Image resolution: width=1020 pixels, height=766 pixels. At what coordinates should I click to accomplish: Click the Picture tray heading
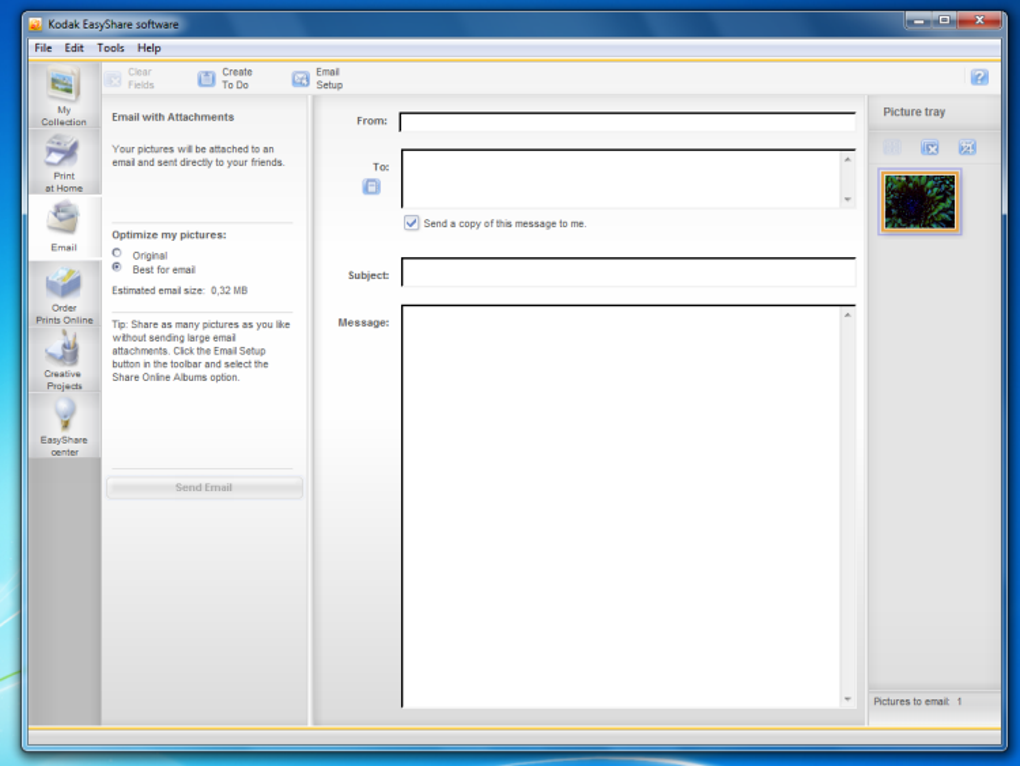coord(914,112)
